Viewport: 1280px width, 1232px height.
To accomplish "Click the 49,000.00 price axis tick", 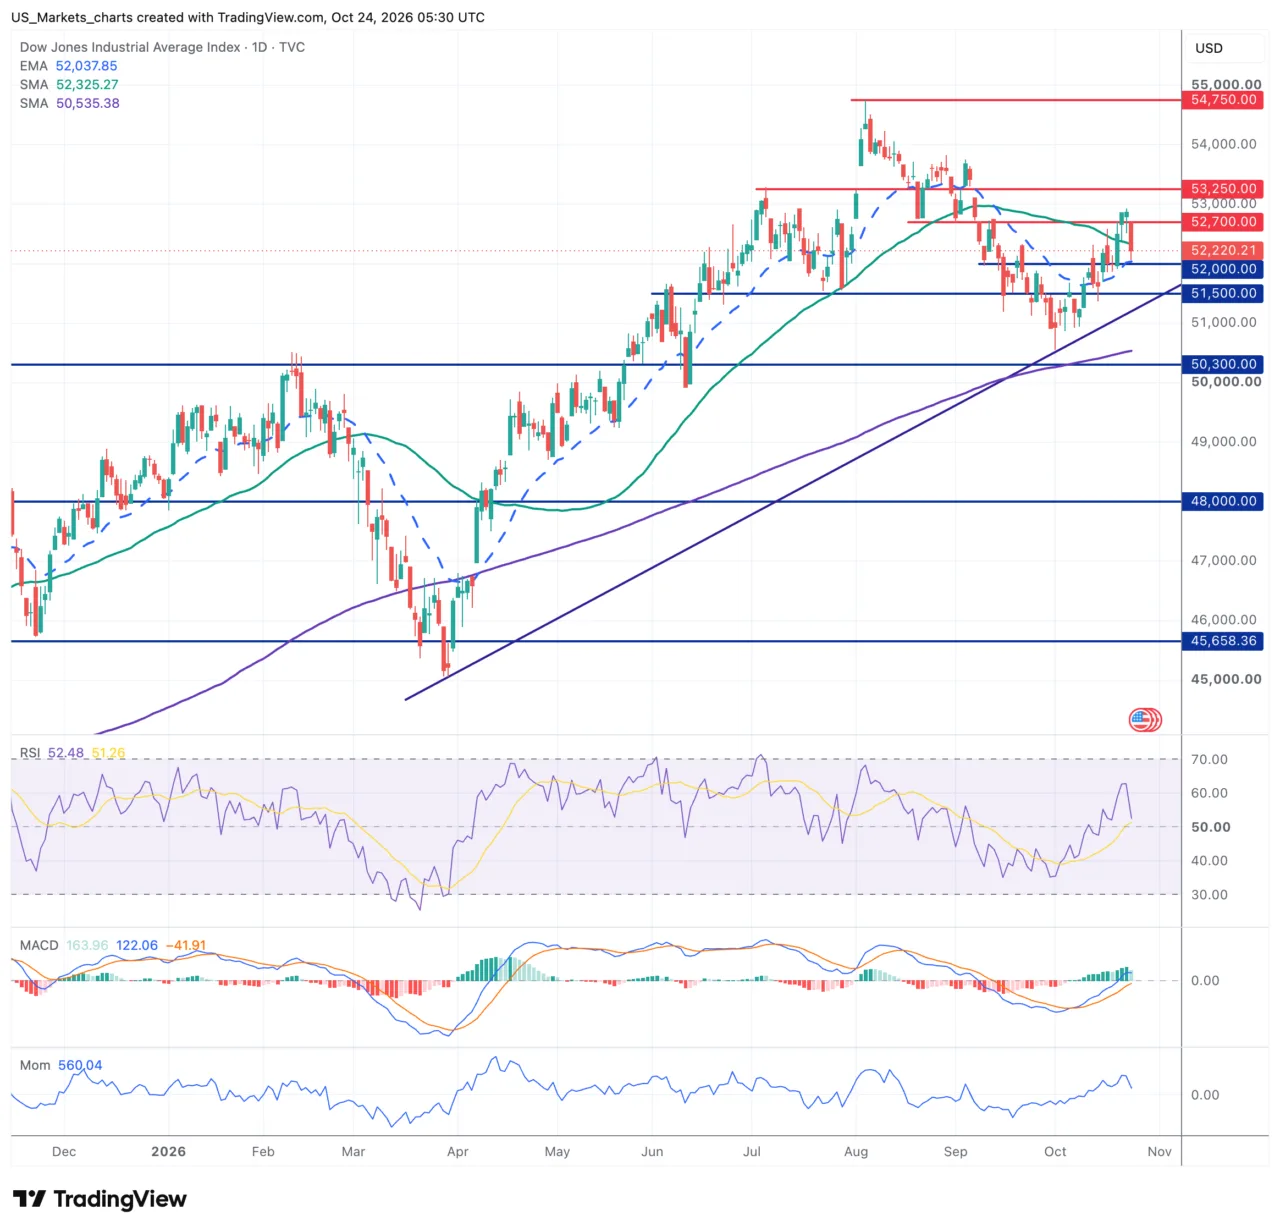I will coord(1223,441).
